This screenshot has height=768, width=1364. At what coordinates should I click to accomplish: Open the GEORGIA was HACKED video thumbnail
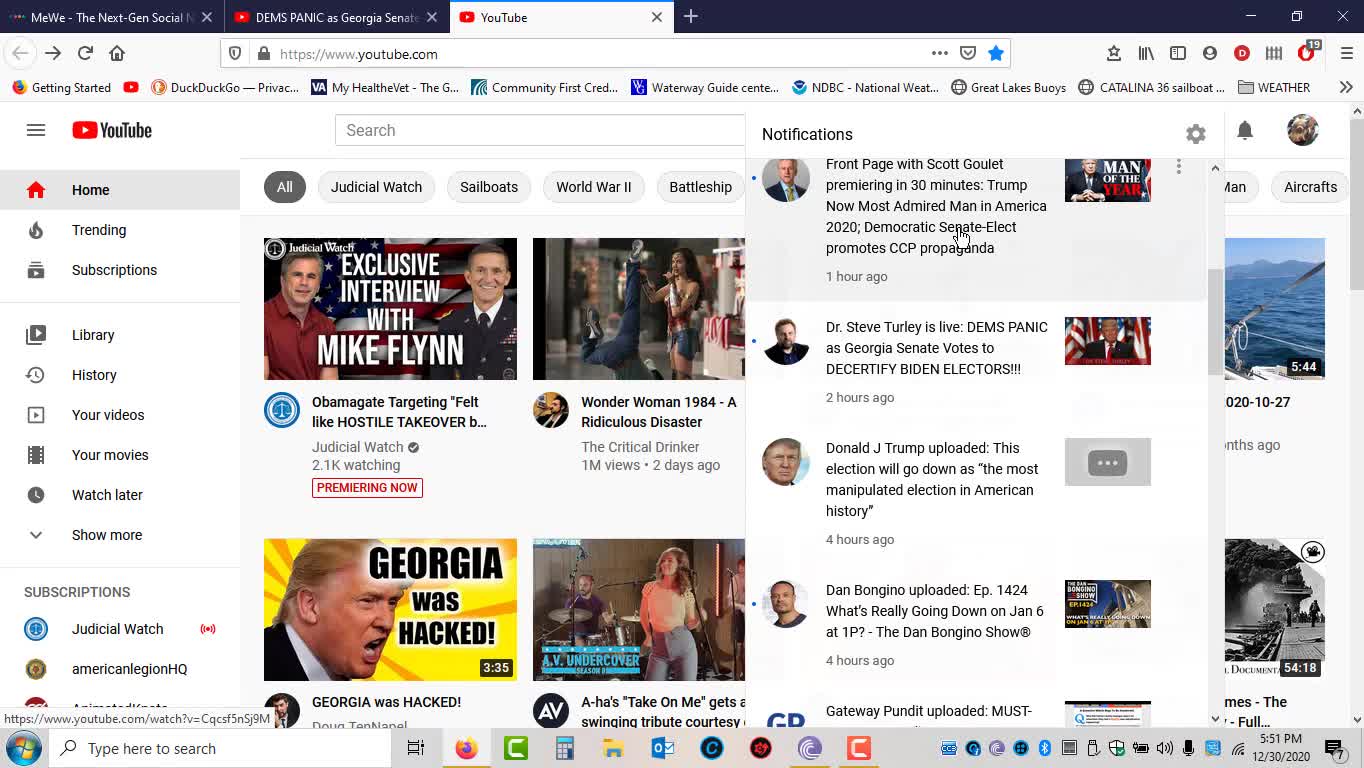(x=390, y=610)
